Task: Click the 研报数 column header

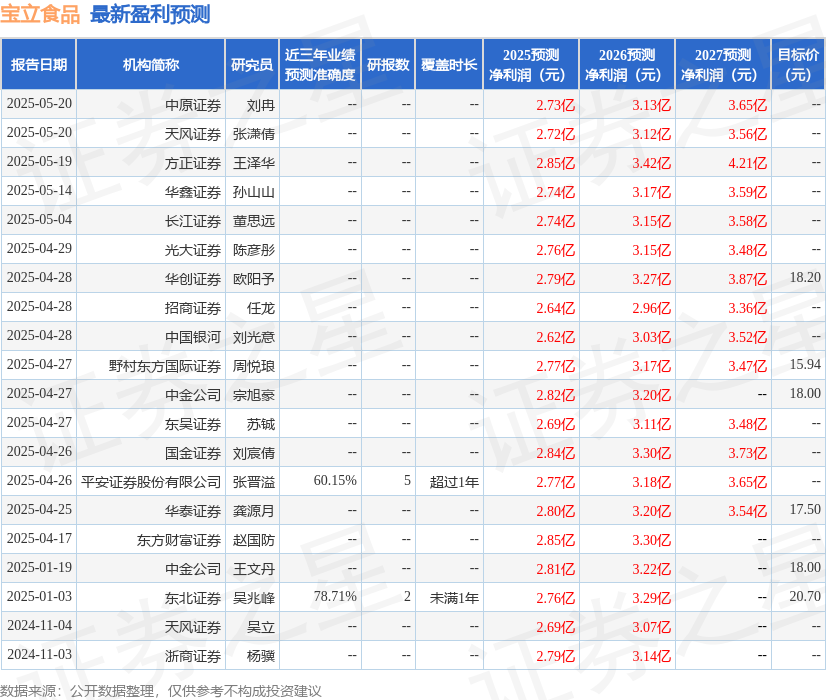Action: click(388, 65)
